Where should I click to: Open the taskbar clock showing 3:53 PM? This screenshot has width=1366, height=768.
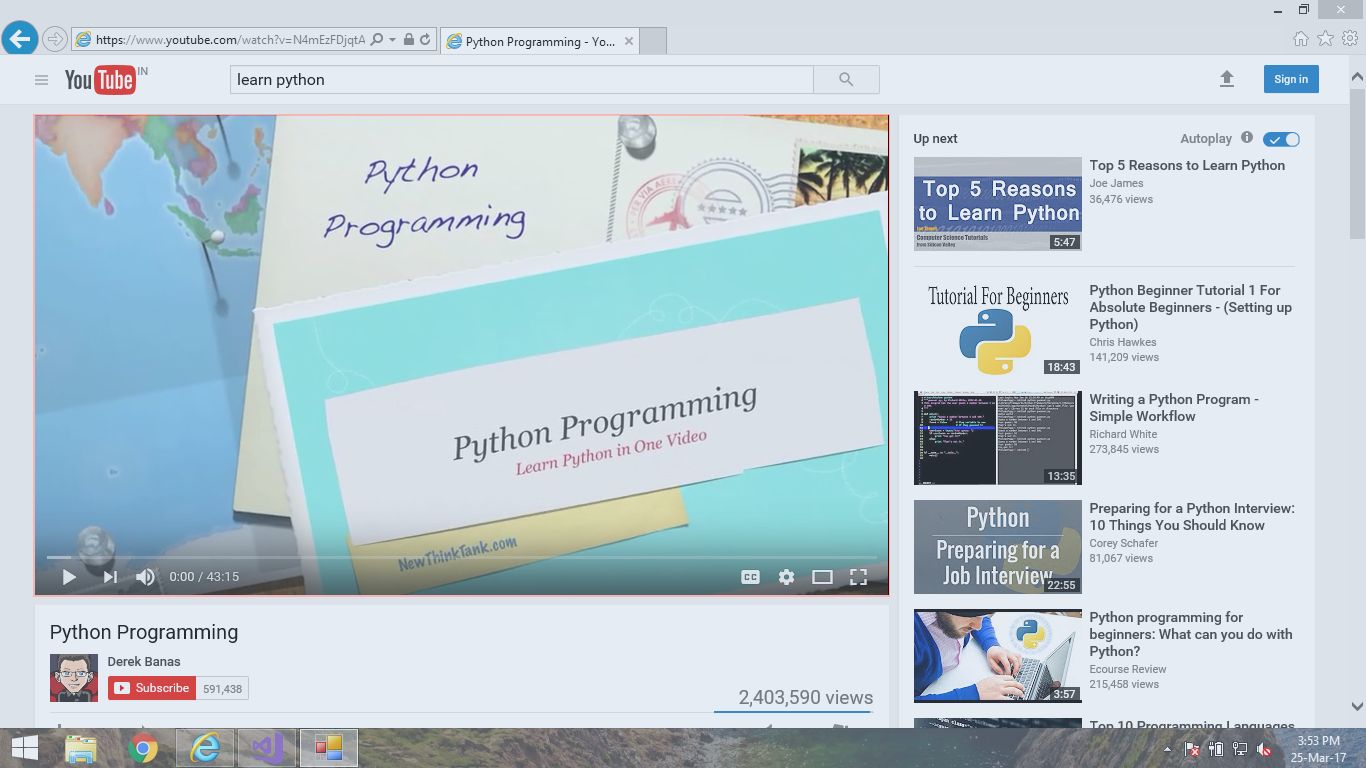[1318, 749]
